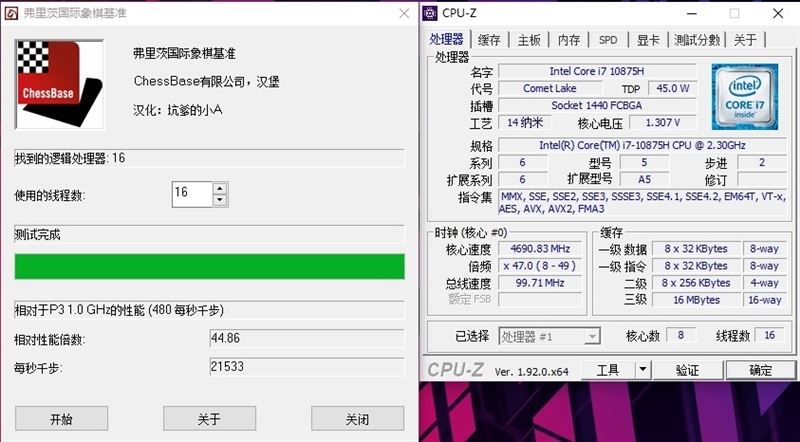This screenshot has width=800, height=442.
Task: Click the Intel Core i7 badge logo
Action: 745,97
